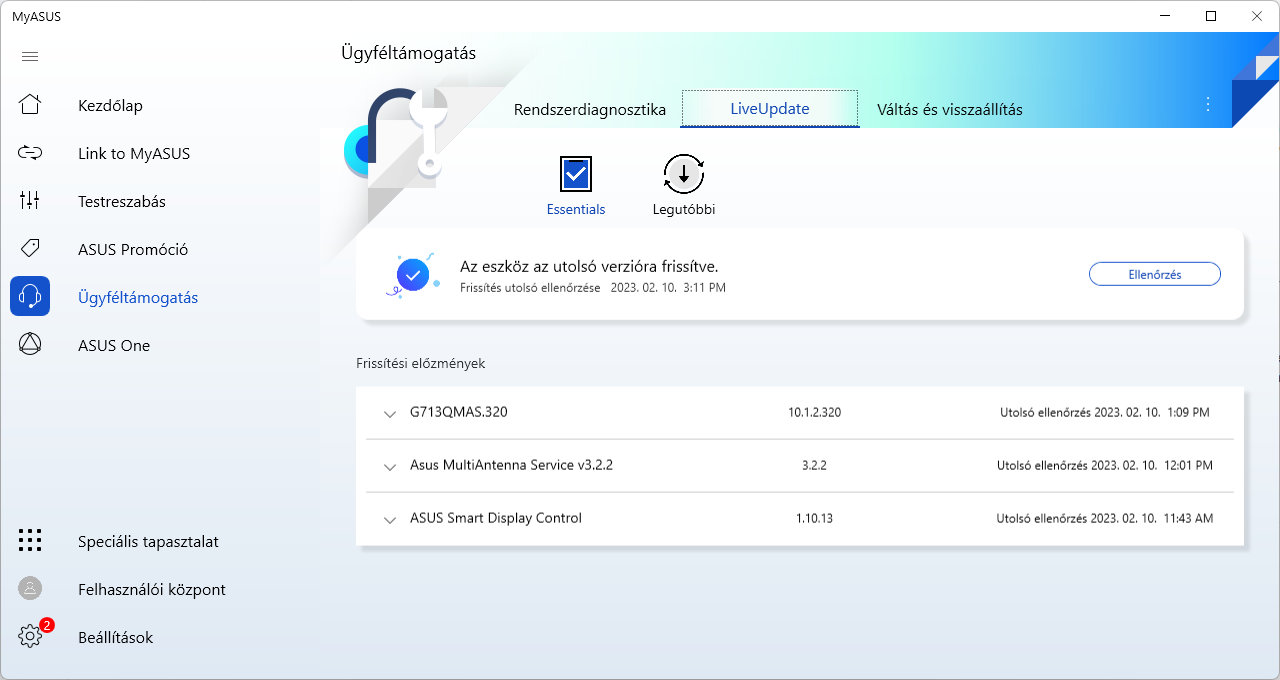The height and width of the screenshot is (680, 1280).
Task: Minimize the MyASUS window
Action: point(1163,16)
